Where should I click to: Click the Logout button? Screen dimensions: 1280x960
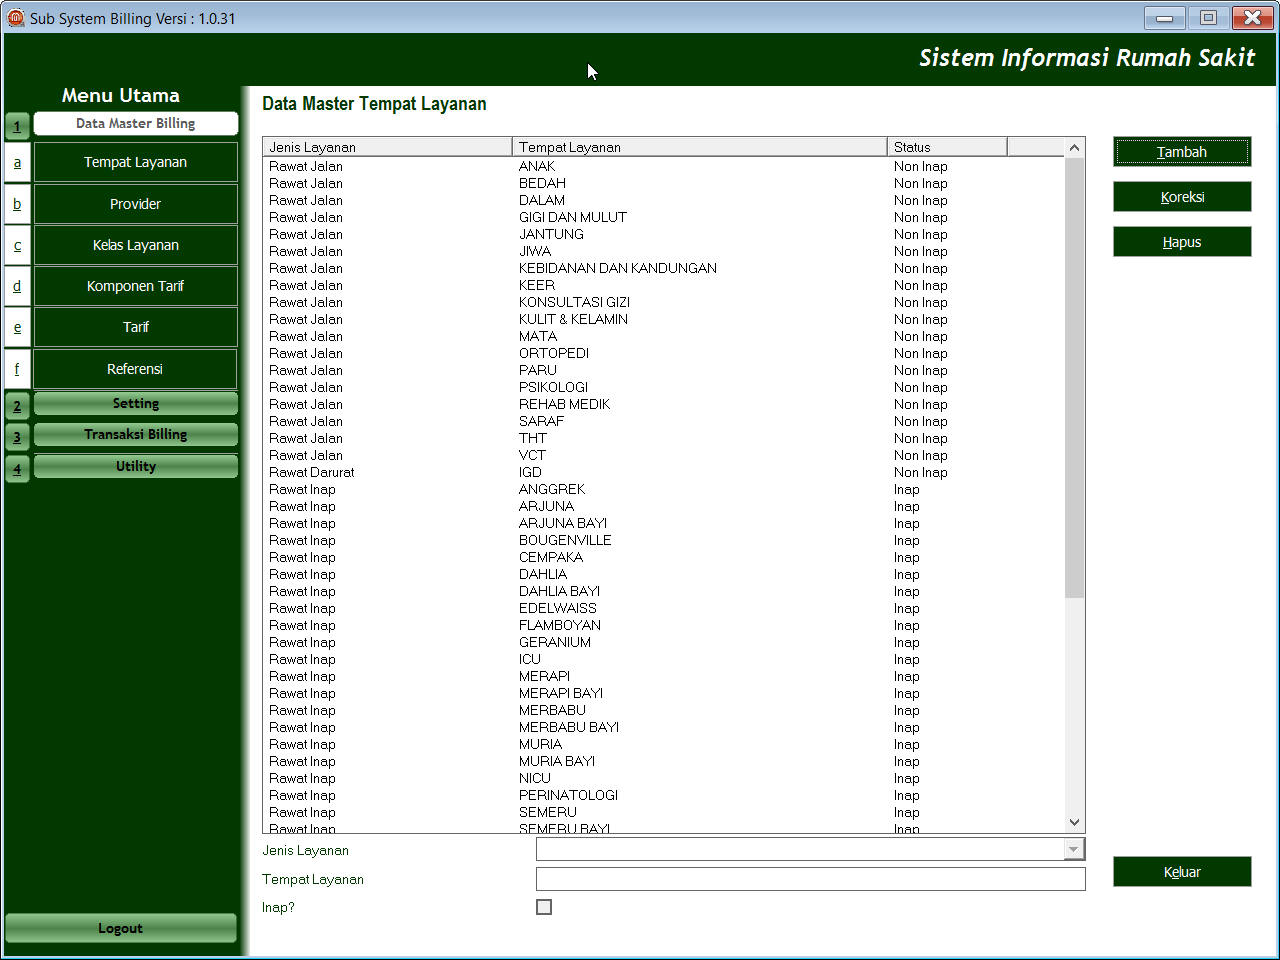click(120, 928)
